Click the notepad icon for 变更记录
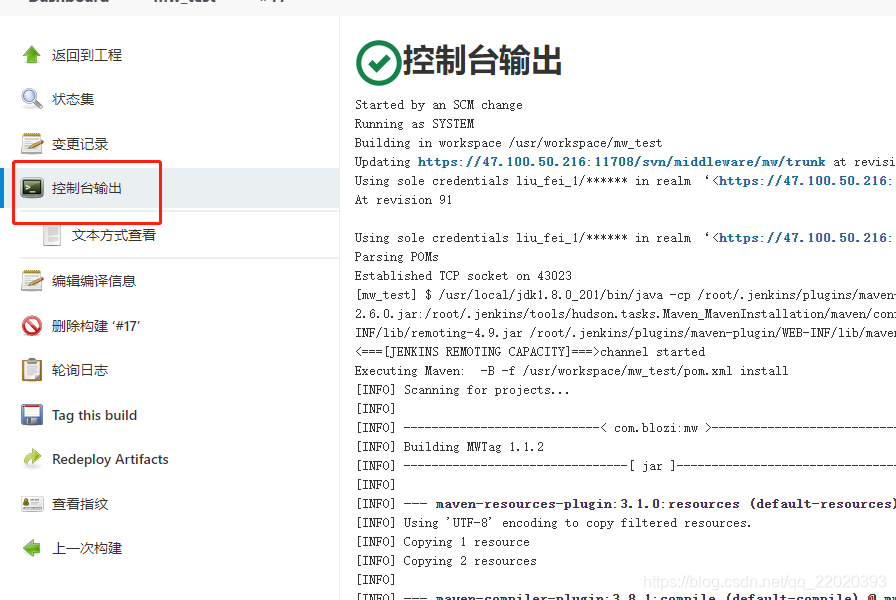 pyautogui.click(x=31, y=143)
